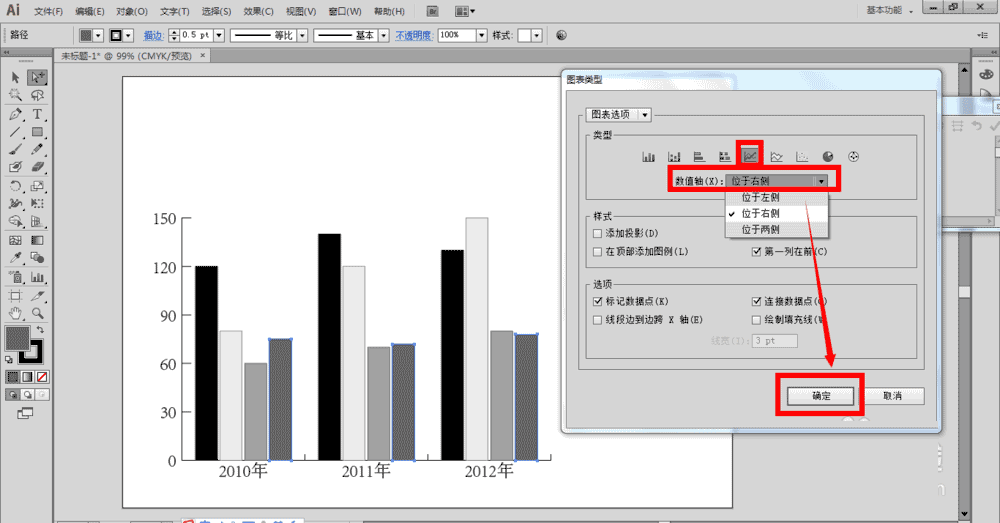Set fill to Color mode button
The height and width of the screenshot is (523, 1000).
(13, 377)
